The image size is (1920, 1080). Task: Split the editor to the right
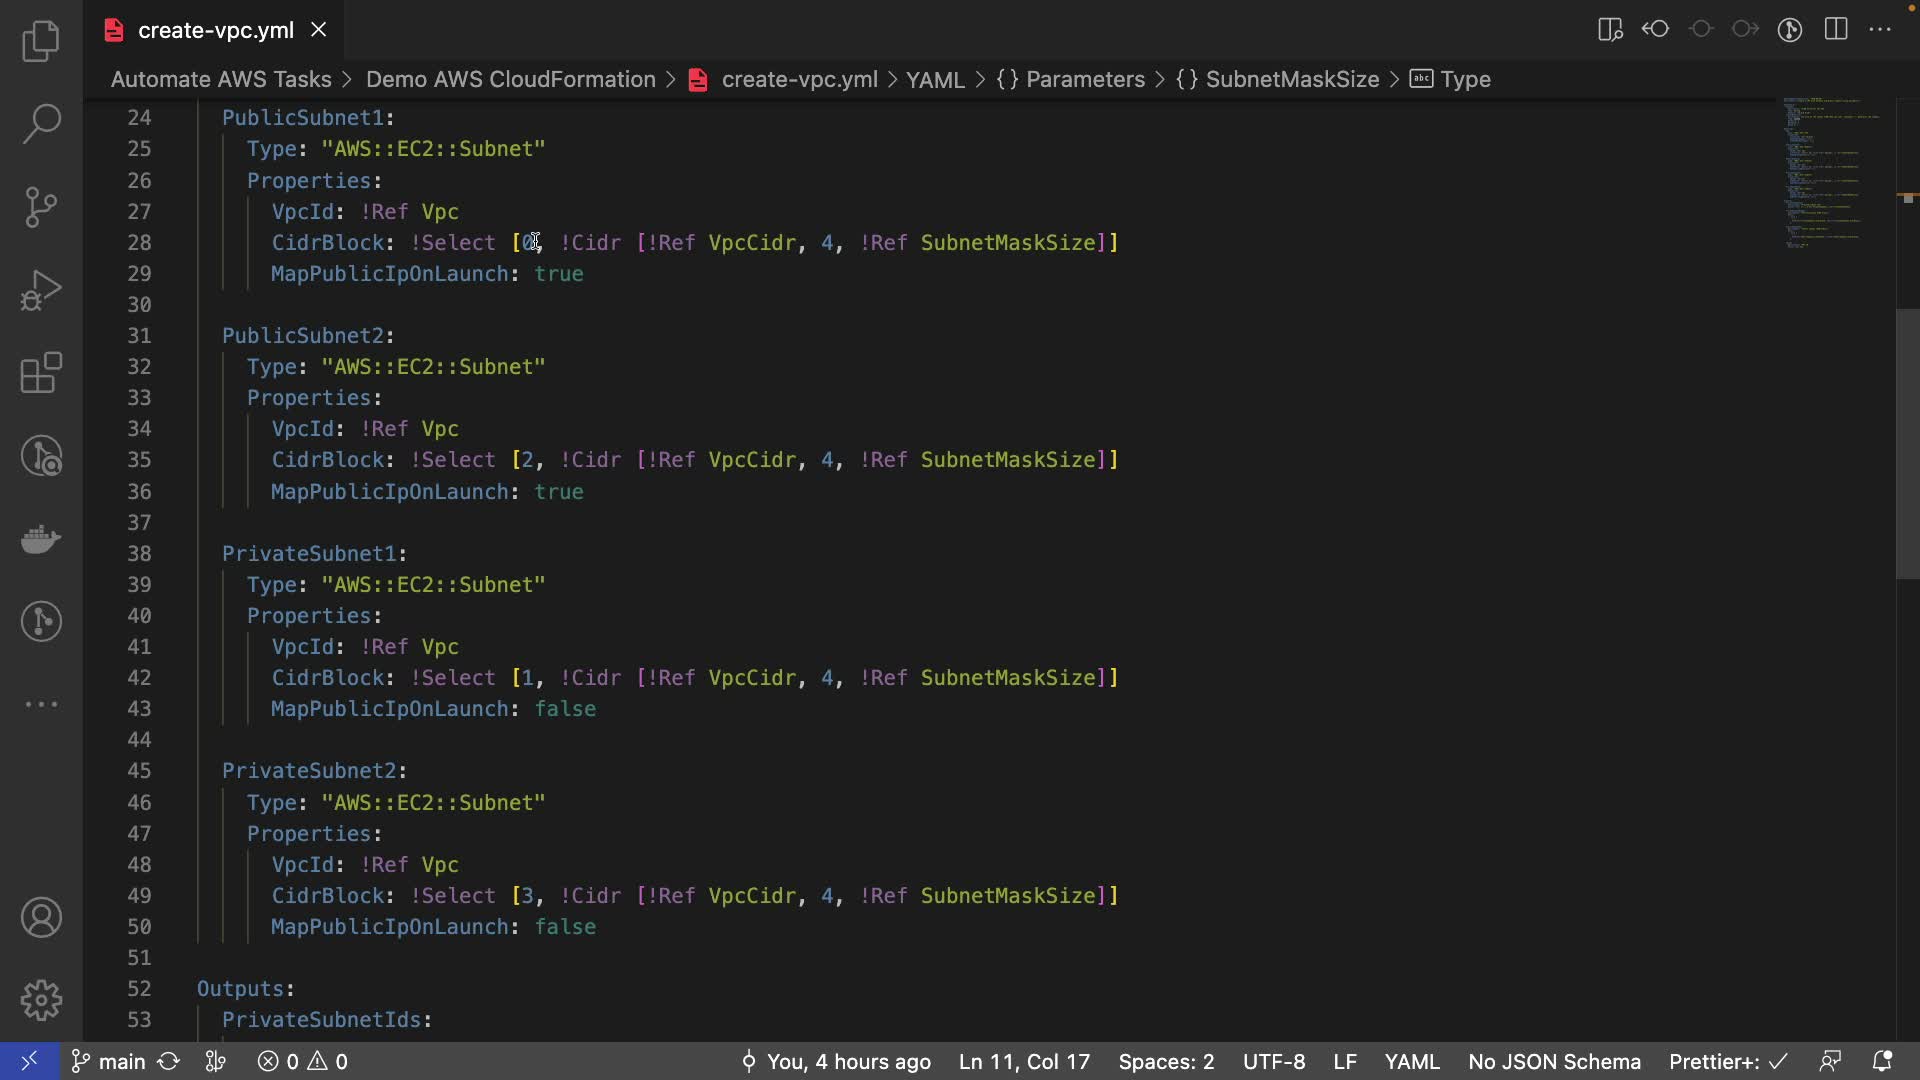tap(1836, 30)
